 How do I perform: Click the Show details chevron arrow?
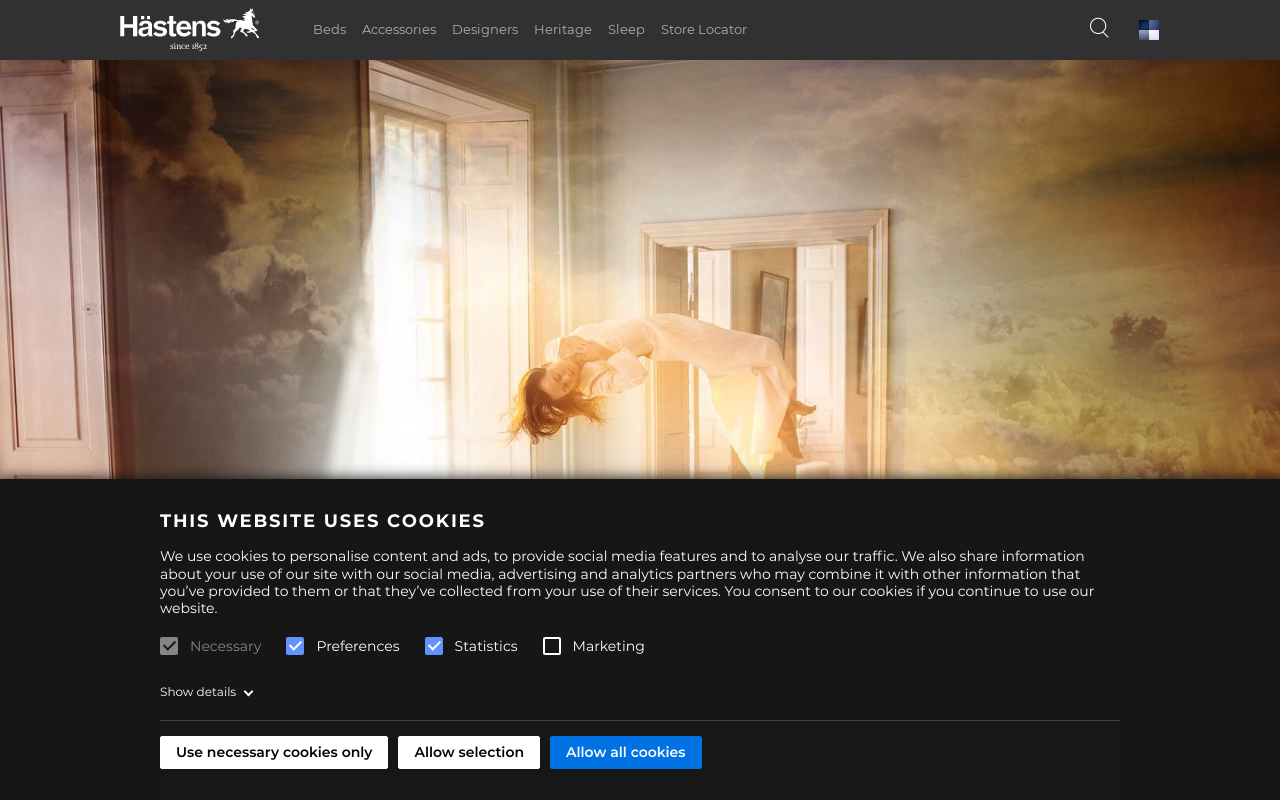pyautogui.click(x=248, y=693)
